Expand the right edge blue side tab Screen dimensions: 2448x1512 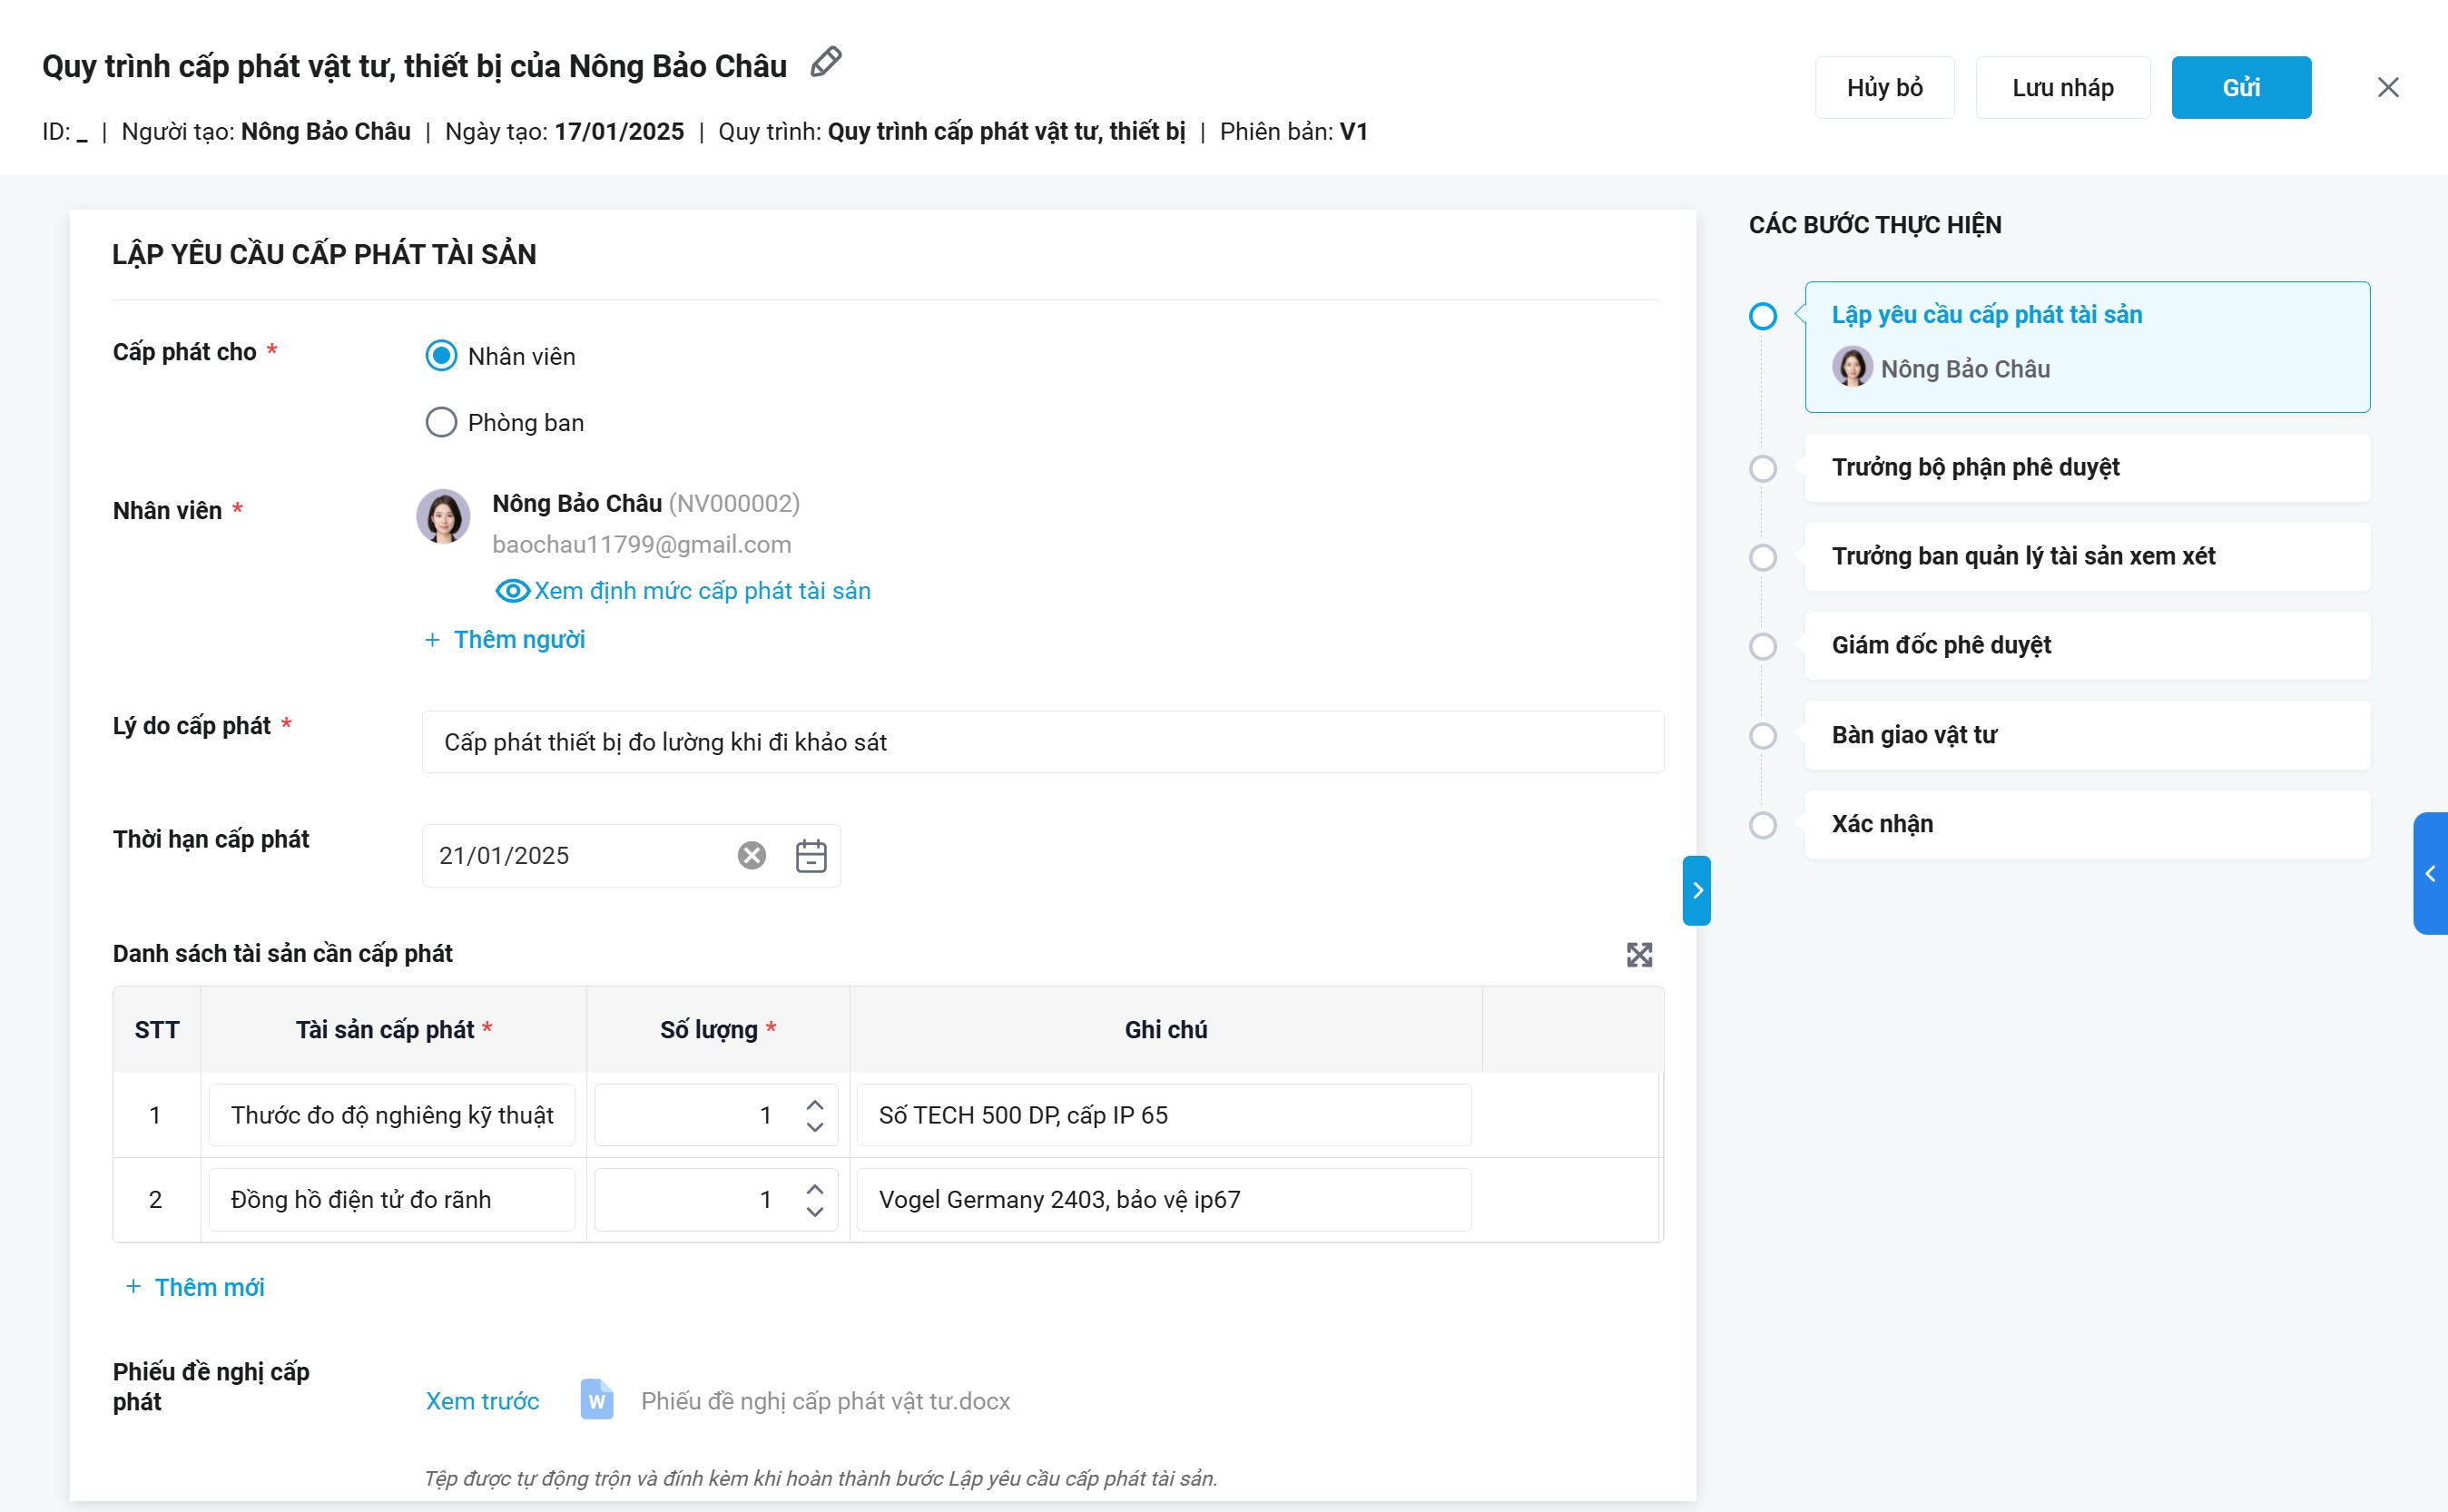point(2430,873)
